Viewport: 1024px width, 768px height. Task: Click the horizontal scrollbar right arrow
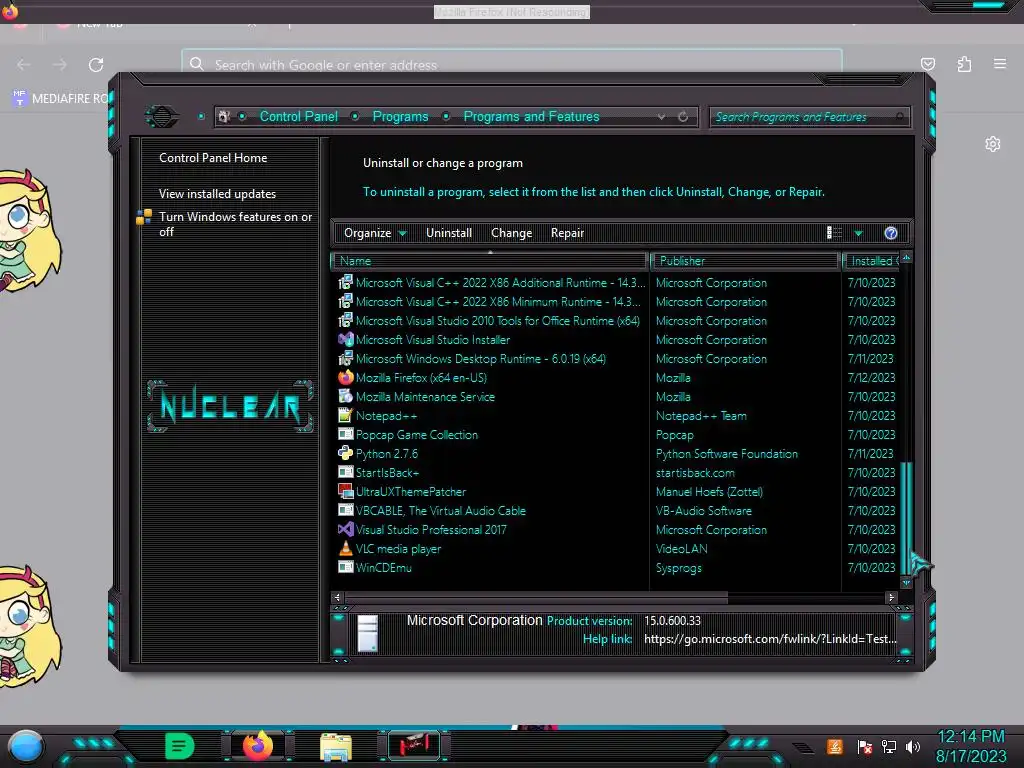[x=891, y=598]
